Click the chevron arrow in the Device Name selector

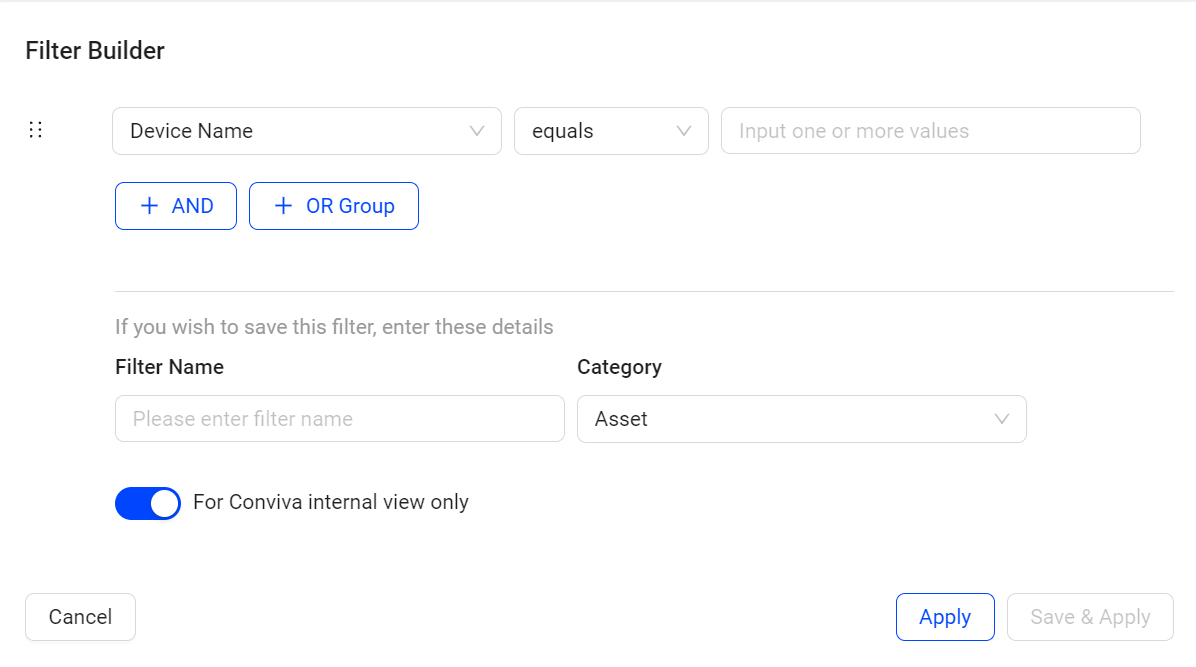coord(477,131)
